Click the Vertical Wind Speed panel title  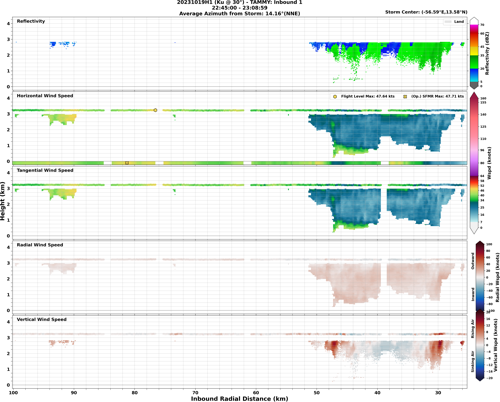[x=42, y=319]
